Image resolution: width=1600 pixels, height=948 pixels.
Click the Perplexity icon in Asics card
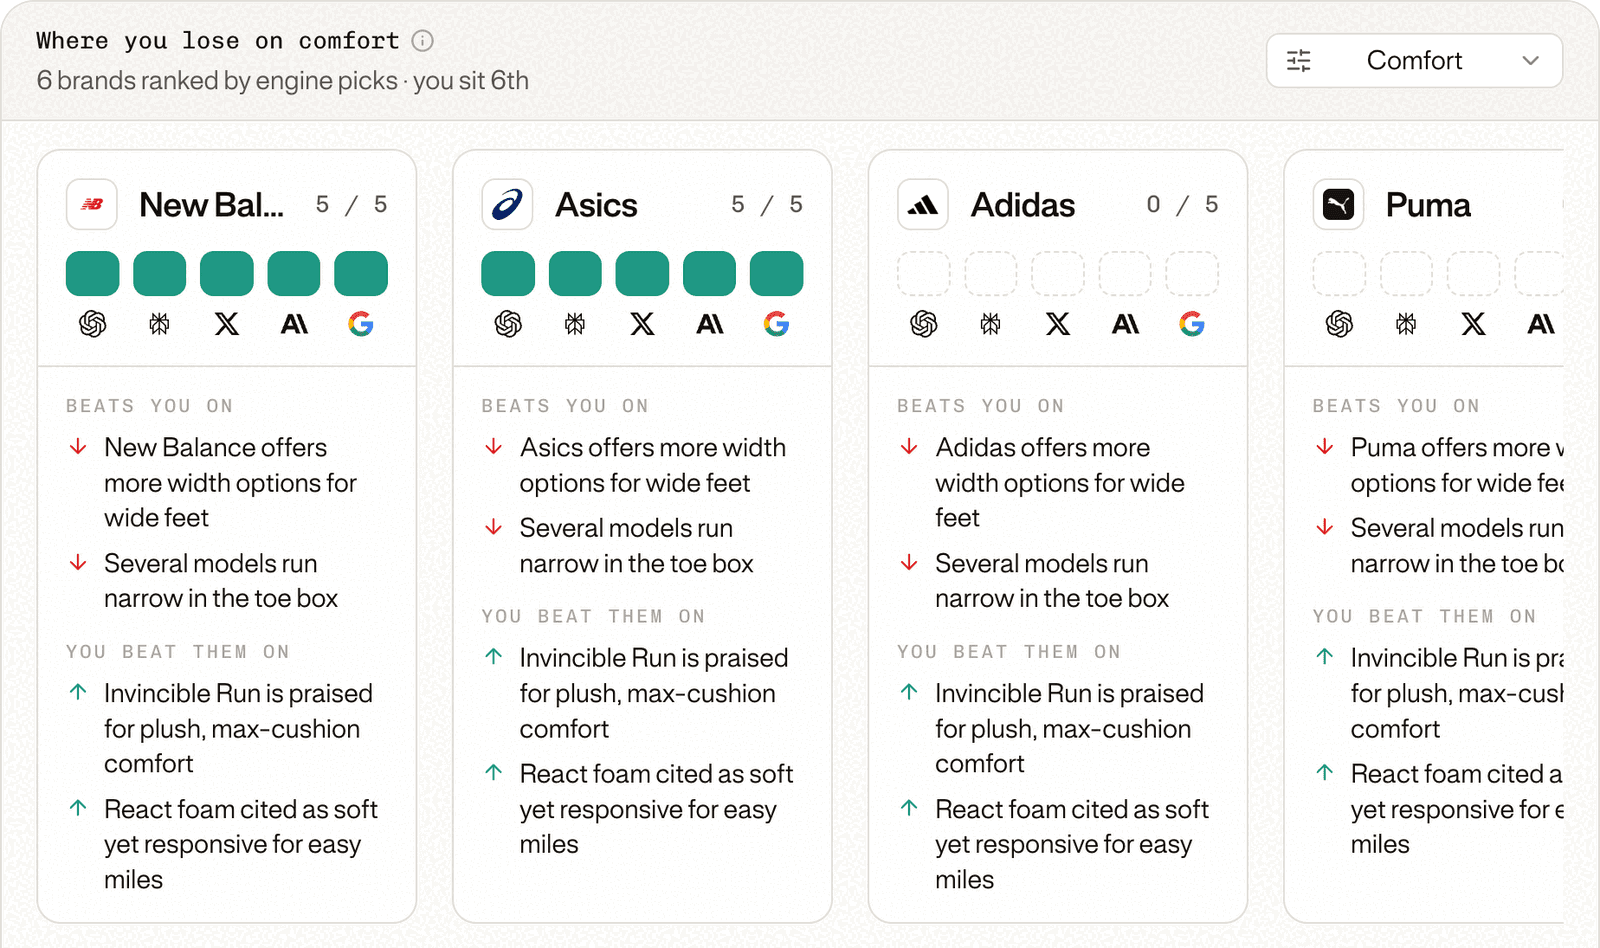tap(575, 324)
